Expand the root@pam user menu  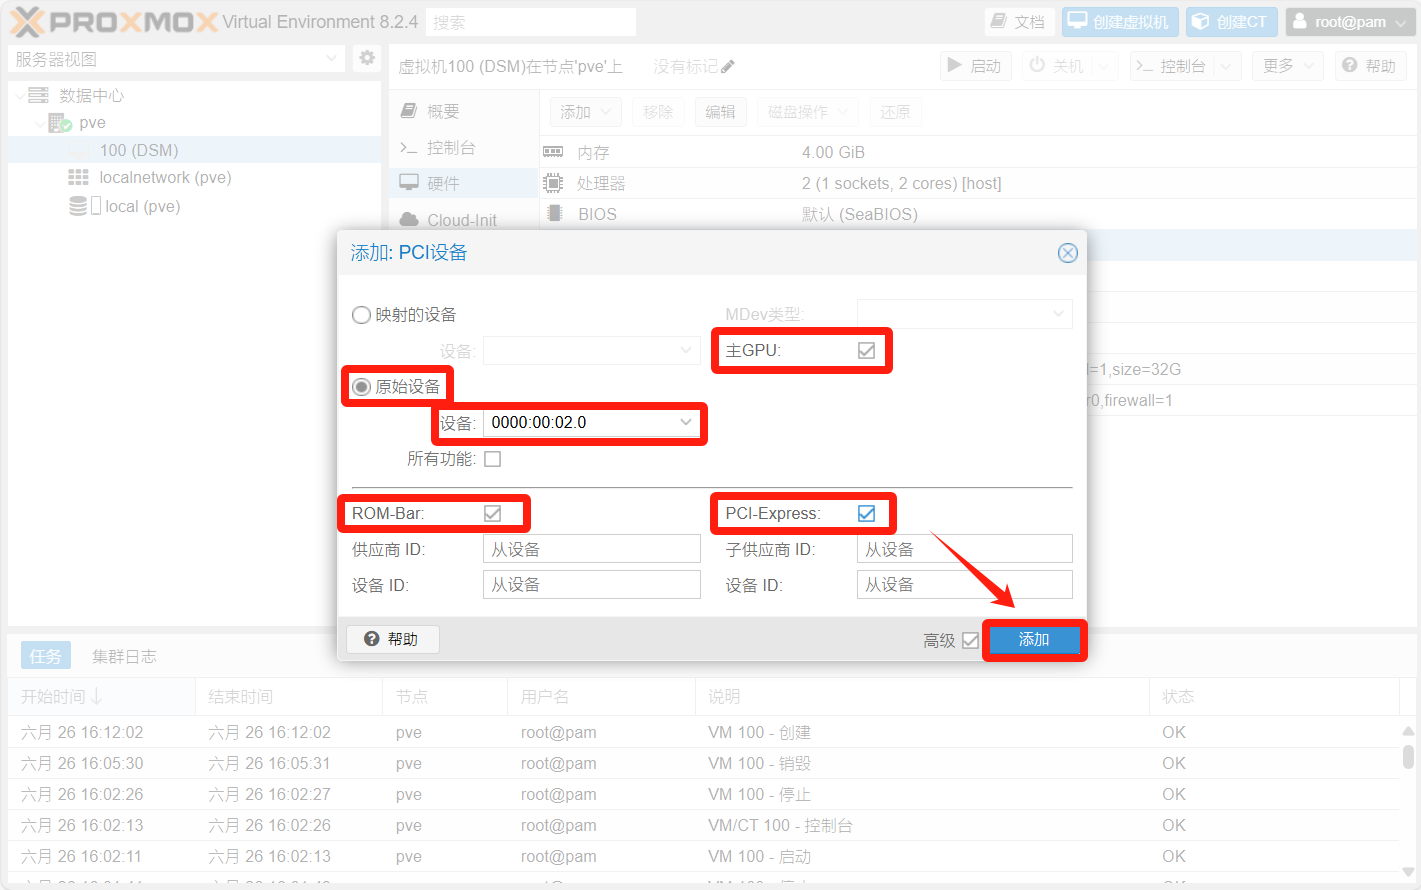pyautogui.click(x=1350, y=22)
